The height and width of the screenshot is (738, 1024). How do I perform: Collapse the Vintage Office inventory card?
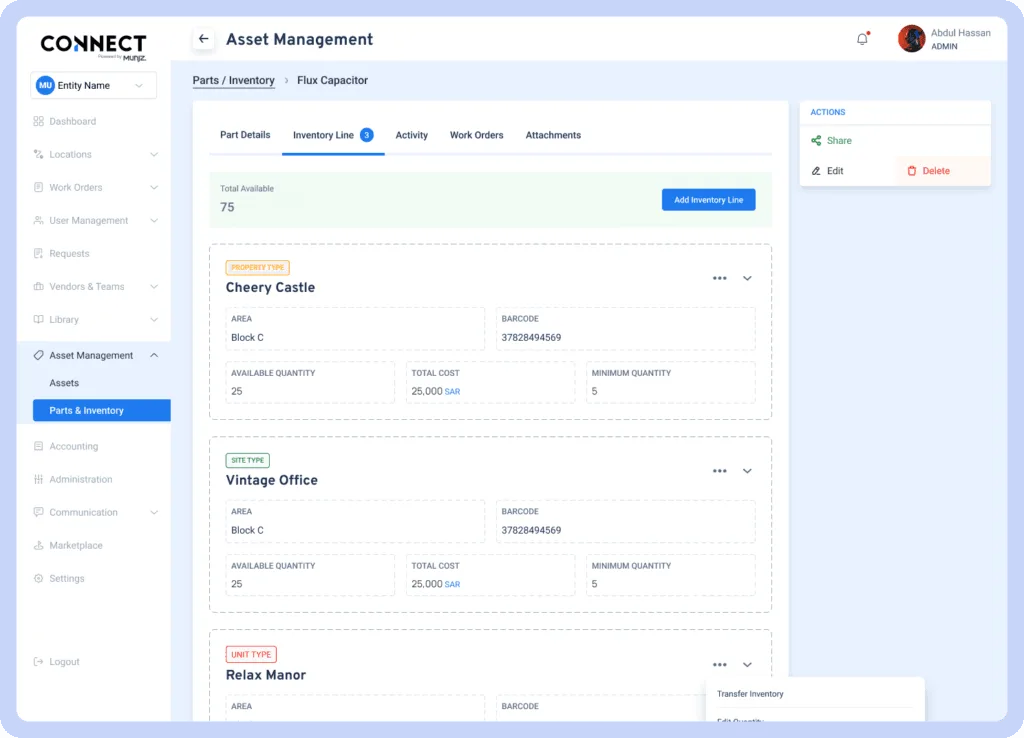pyautogui.click(x=747, y=471)
